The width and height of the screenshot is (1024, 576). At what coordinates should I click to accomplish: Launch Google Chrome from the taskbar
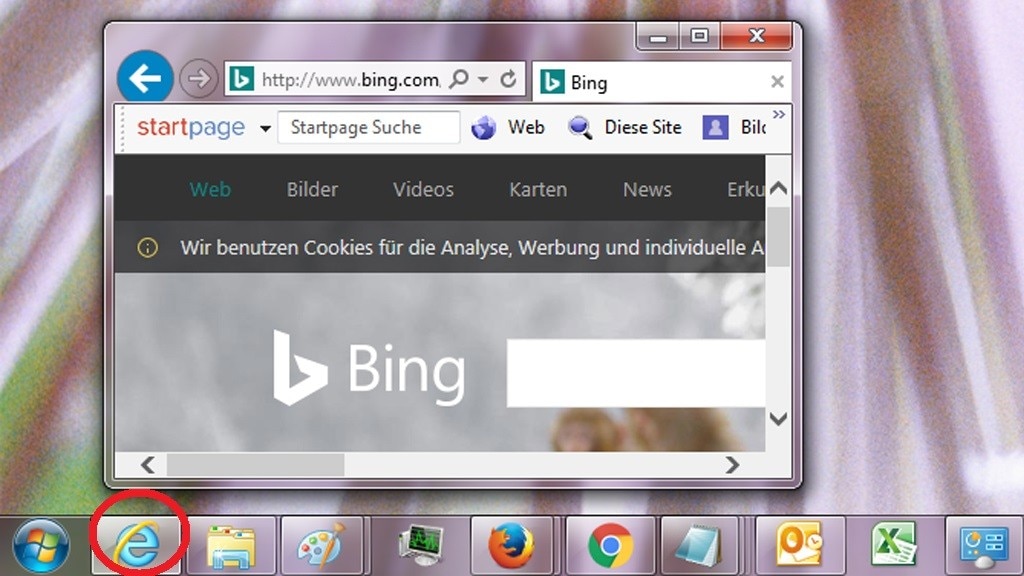tap(610, 546)
